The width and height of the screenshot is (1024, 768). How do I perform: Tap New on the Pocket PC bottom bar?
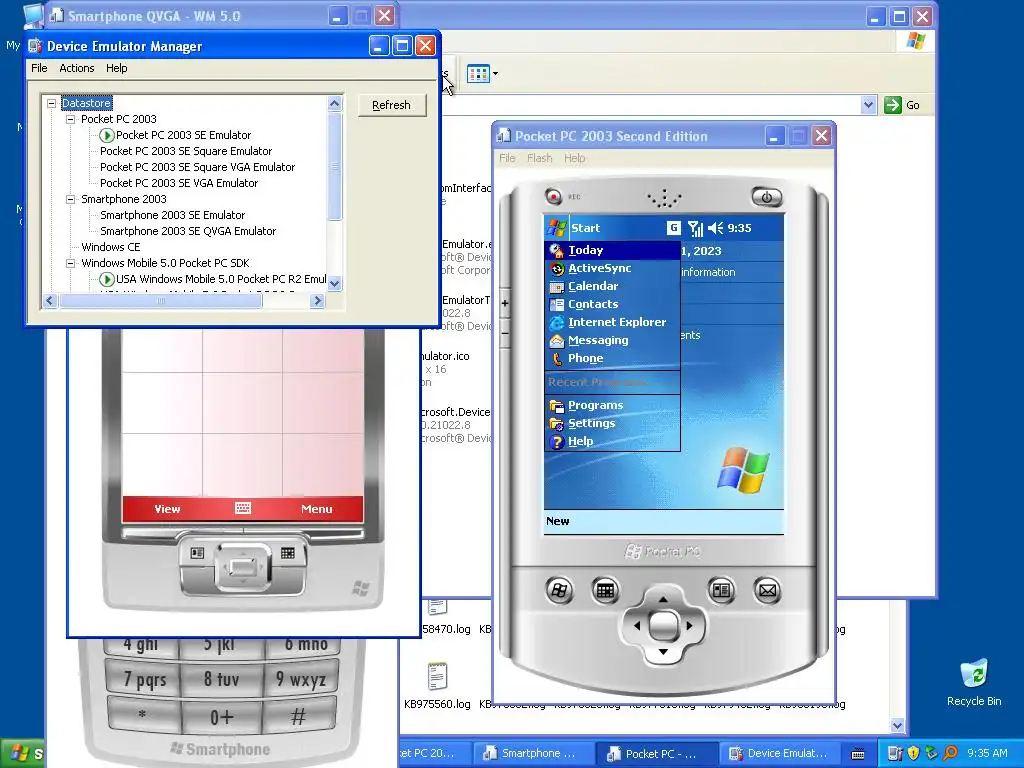(558, 521)
